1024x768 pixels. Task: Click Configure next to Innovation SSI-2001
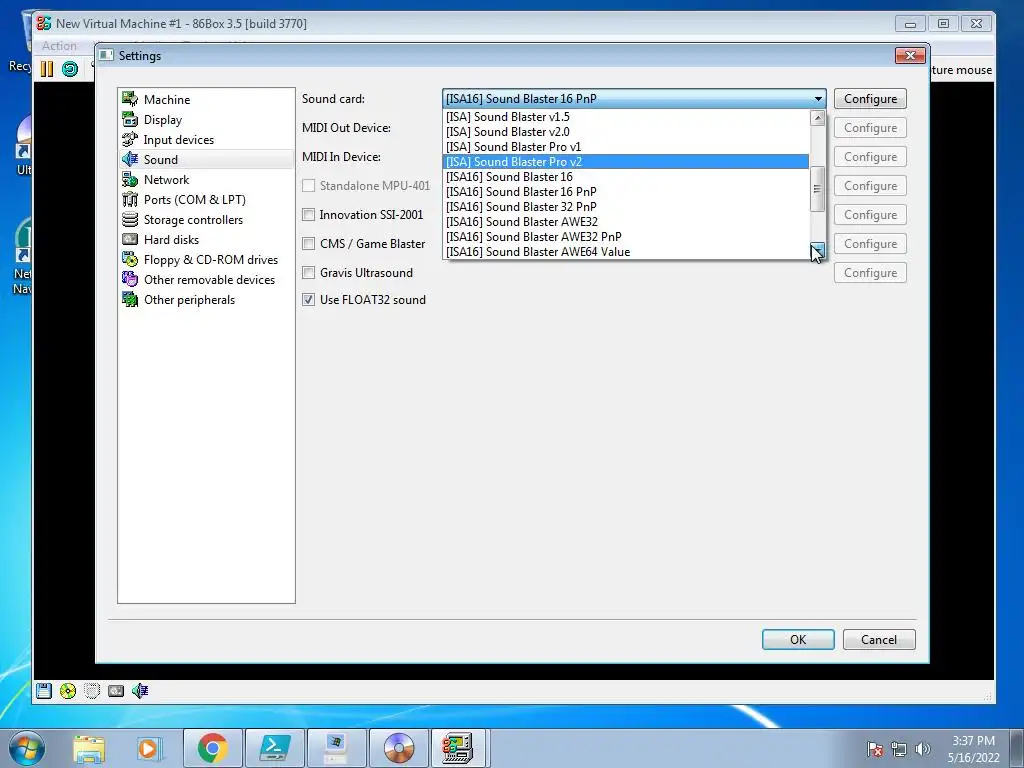[870, 215]
